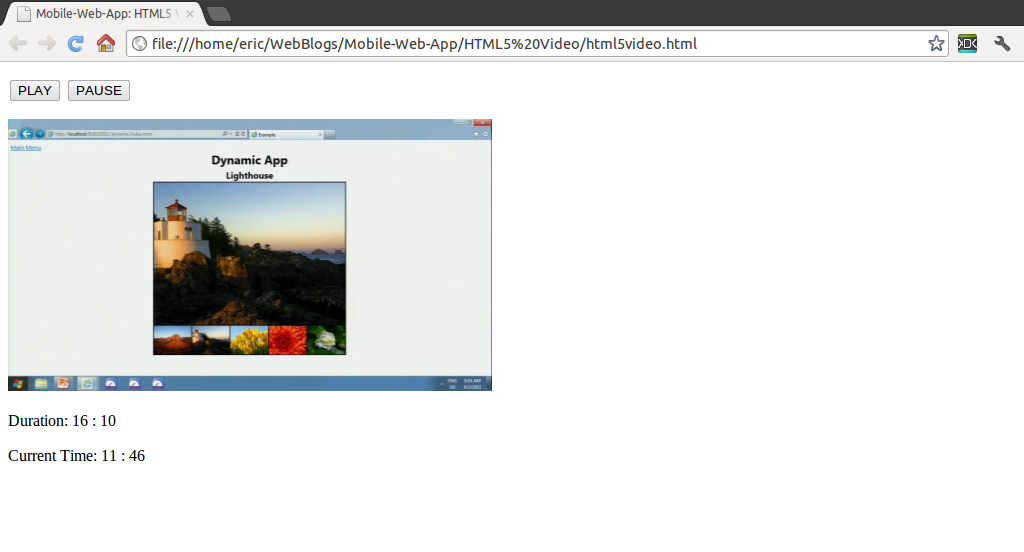Click the Windows Start button in video
Viewport: 1024px width, 552px height.
(18, 383)
